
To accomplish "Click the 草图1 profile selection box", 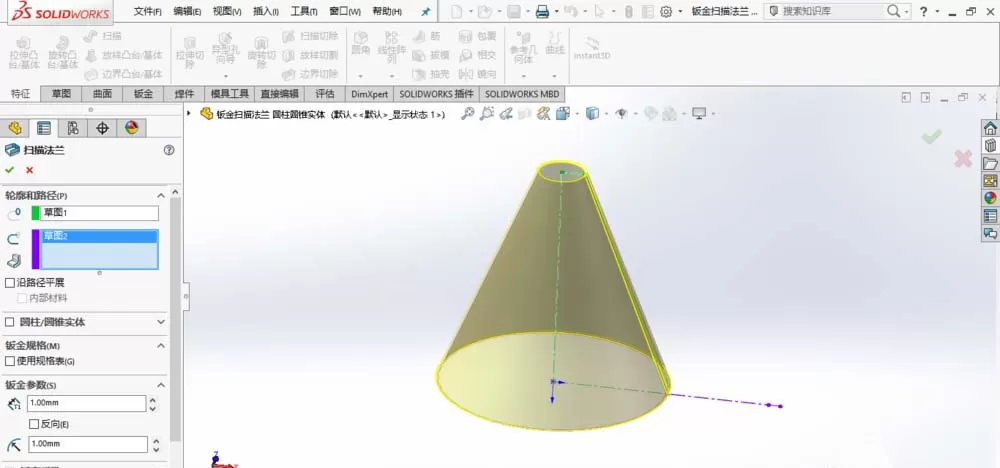I will [99, 213].
